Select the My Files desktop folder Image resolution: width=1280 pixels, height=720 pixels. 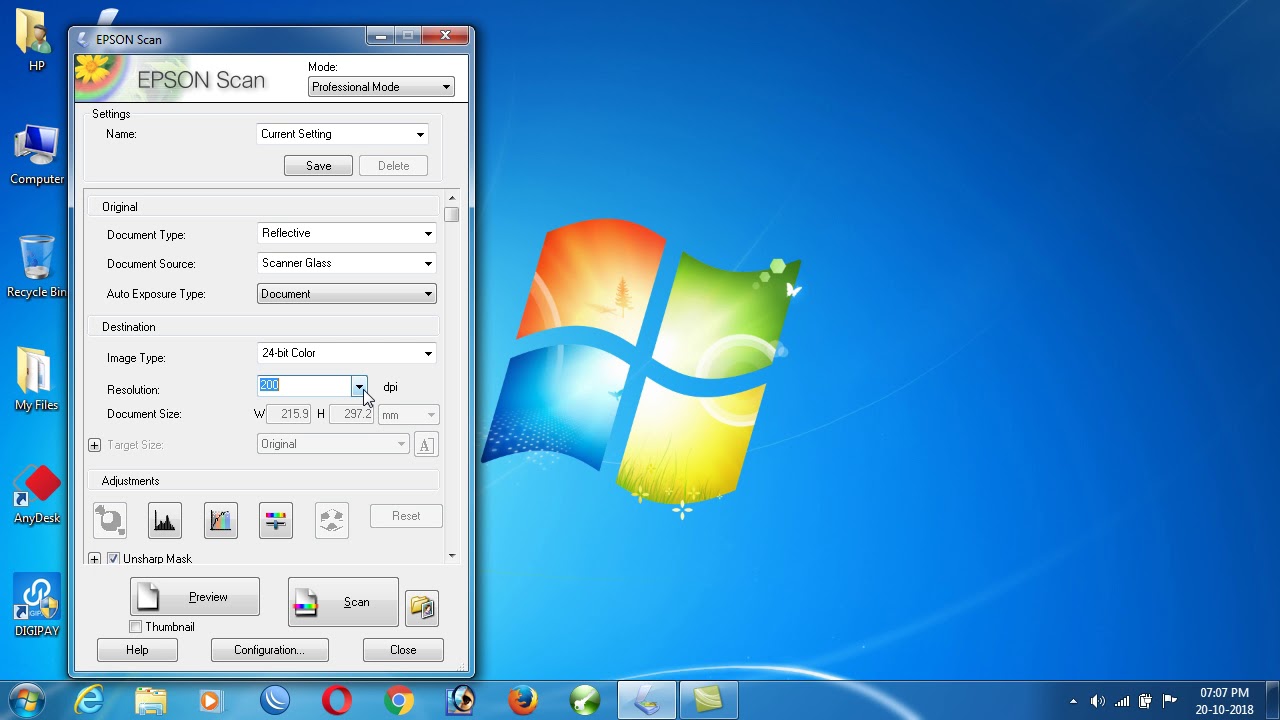(x=36, y=380)
